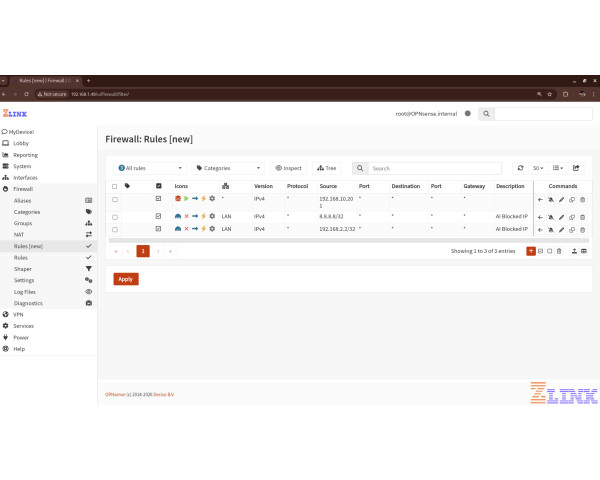This screenshot has width=600, height=480.
Task: Toggle the enabled checkbox for 8.8.8.8/32 rule
Action: [158, 216]
